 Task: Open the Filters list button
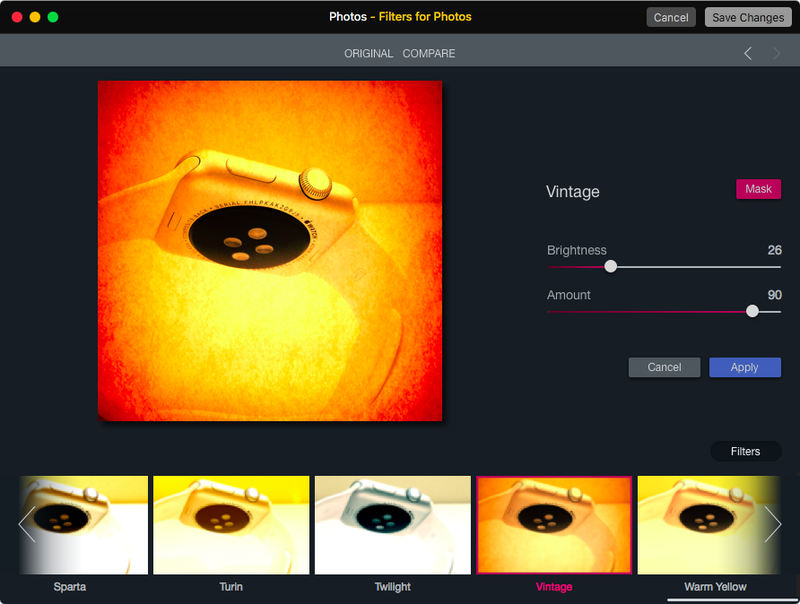745,451
